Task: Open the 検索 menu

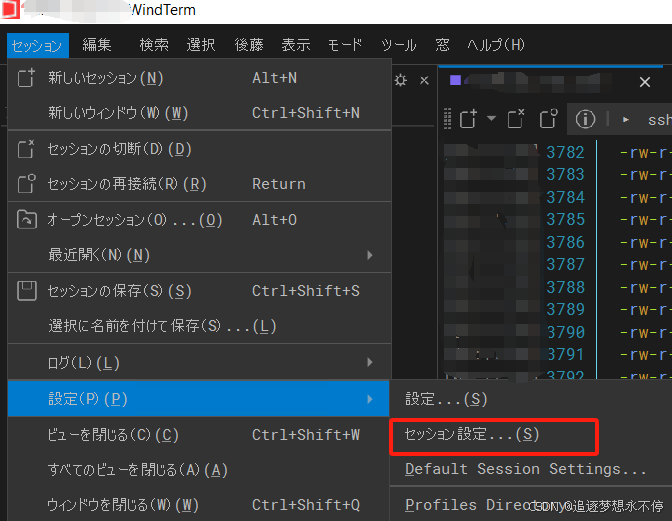Action: (x=154, y=45)
